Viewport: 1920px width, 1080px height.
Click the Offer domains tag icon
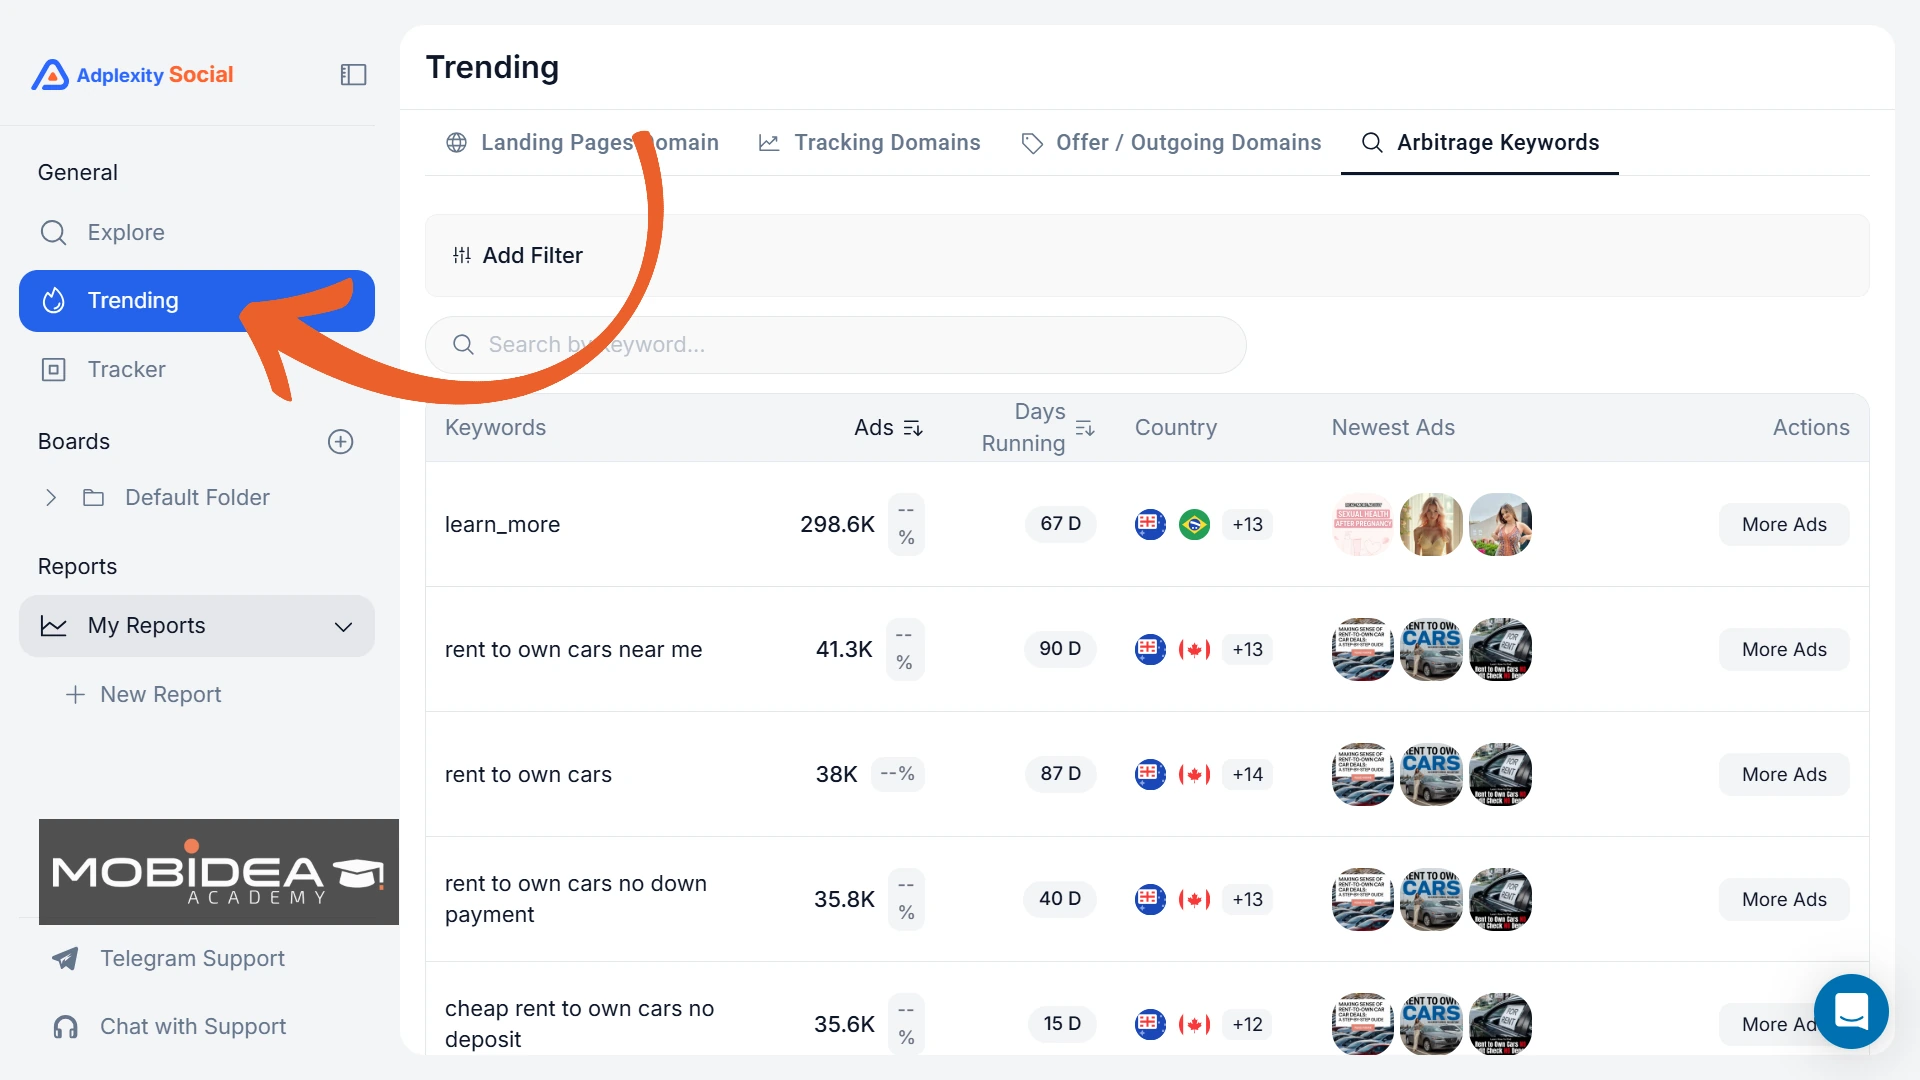coord(1032,143)
